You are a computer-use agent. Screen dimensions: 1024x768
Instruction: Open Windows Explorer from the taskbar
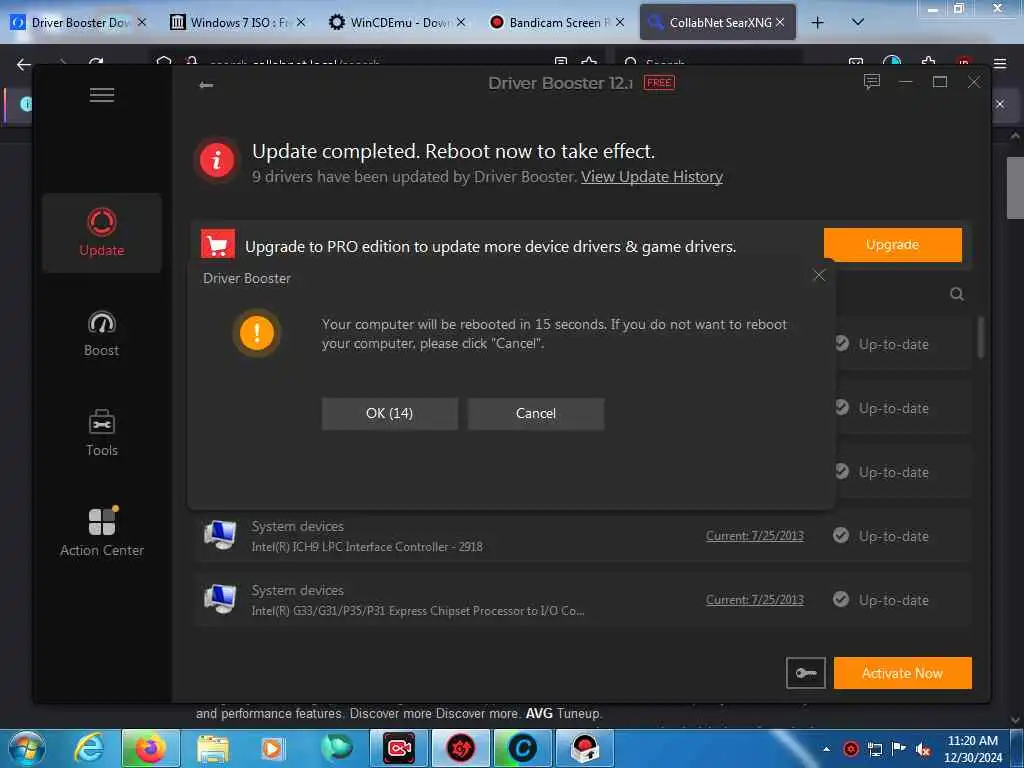click(213, 748)
